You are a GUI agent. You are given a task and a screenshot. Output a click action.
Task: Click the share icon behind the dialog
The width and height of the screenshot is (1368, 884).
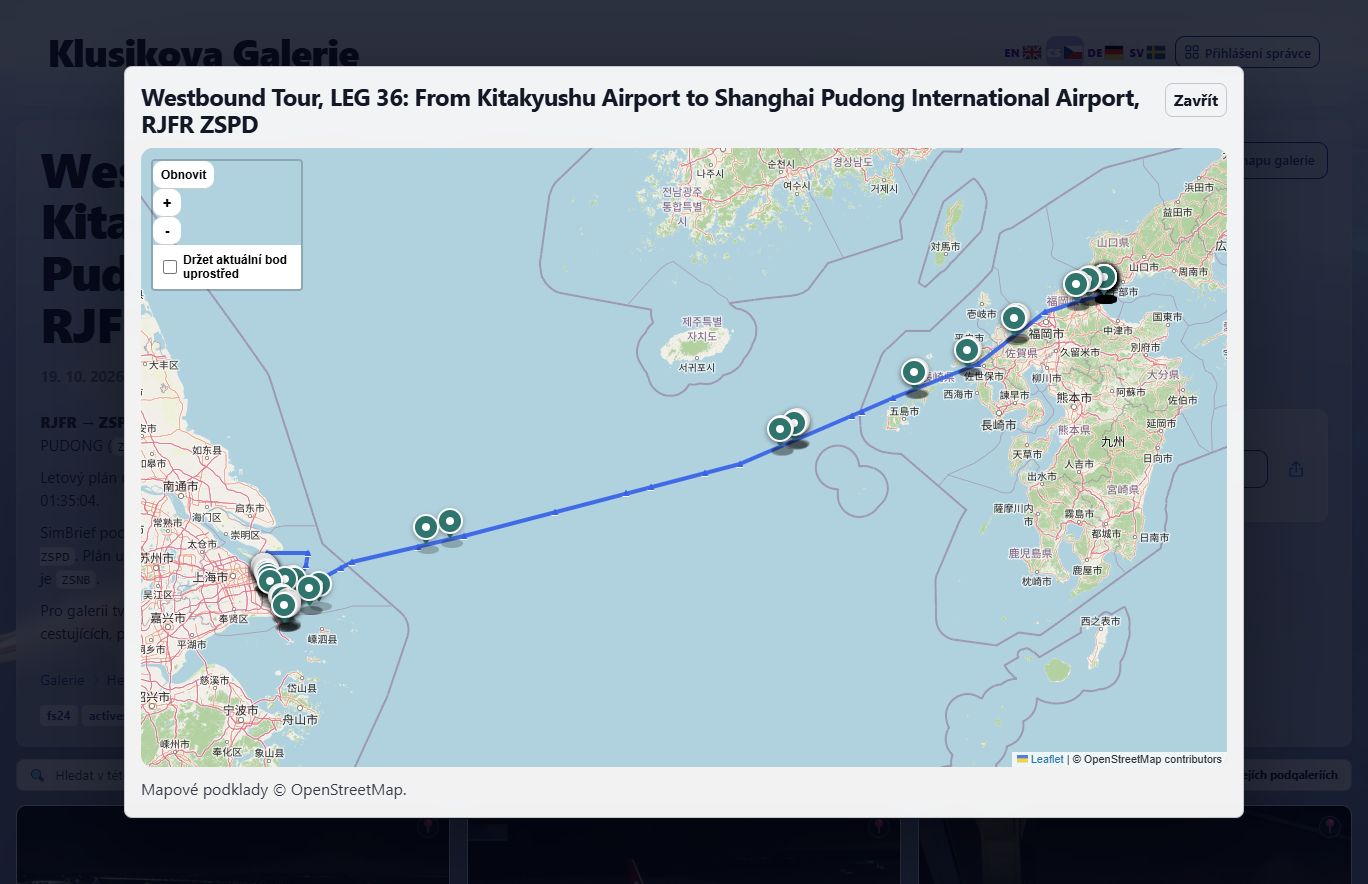1296,469
